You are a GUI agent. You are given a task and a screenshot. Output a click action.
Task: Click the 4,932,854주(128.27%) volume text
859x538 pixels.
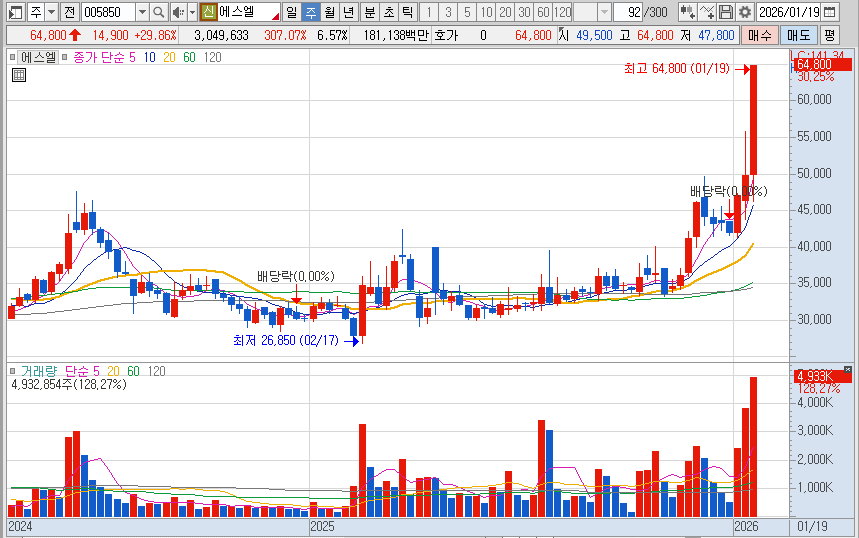pyautogui.click(x=69, y=385)
